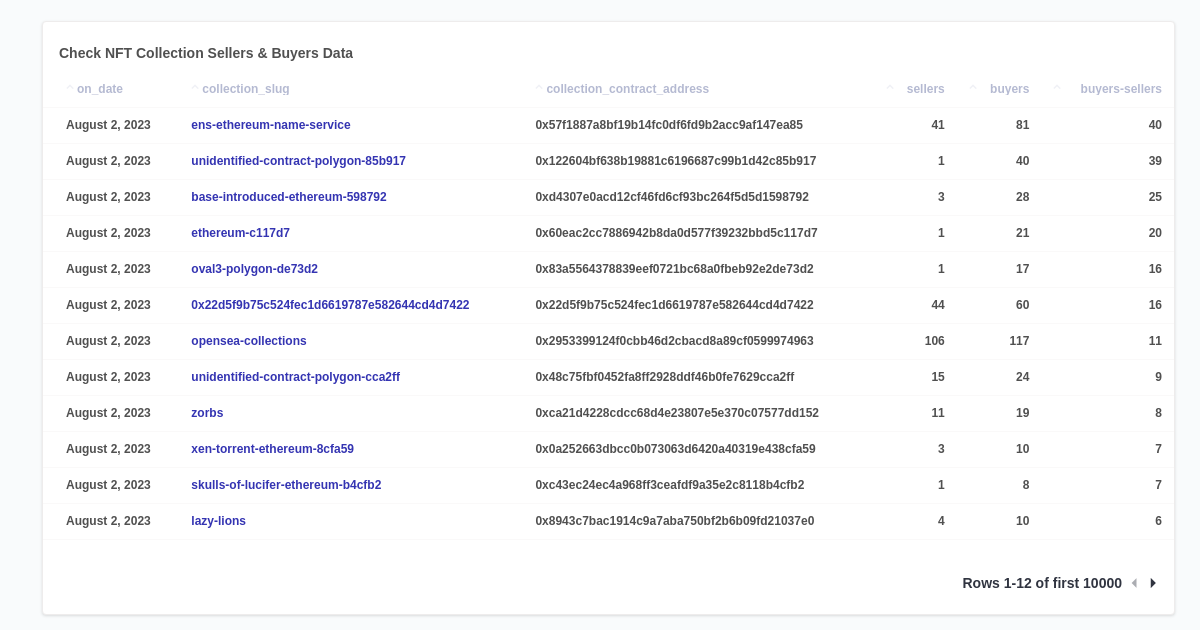1200x630 pixels.
Task: Click the sort icon beside buyers column
Action: point(972,88)
